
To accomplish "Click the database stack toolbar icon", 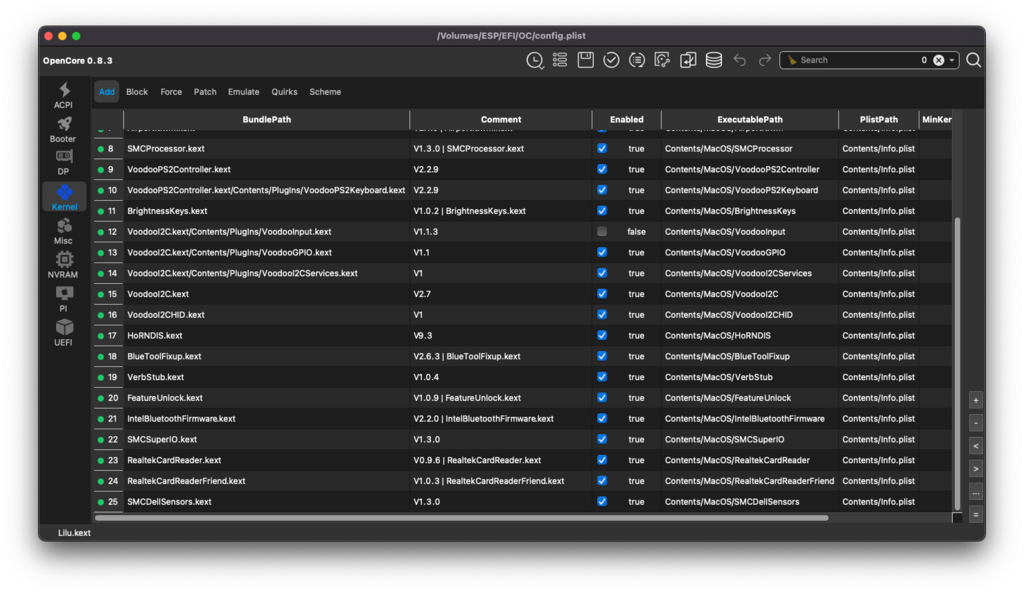I will (714, 60).
